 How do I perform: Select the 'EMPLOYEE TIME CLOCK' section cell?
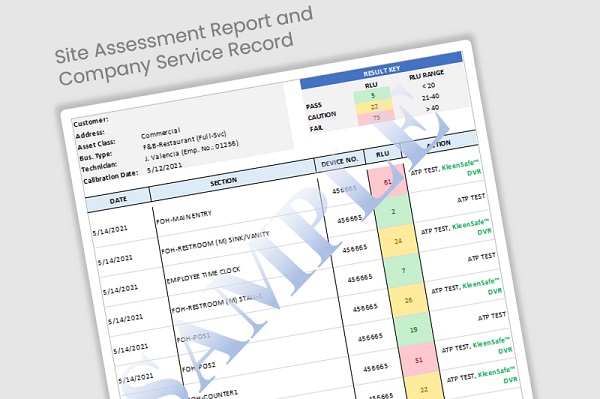(203, 275)
